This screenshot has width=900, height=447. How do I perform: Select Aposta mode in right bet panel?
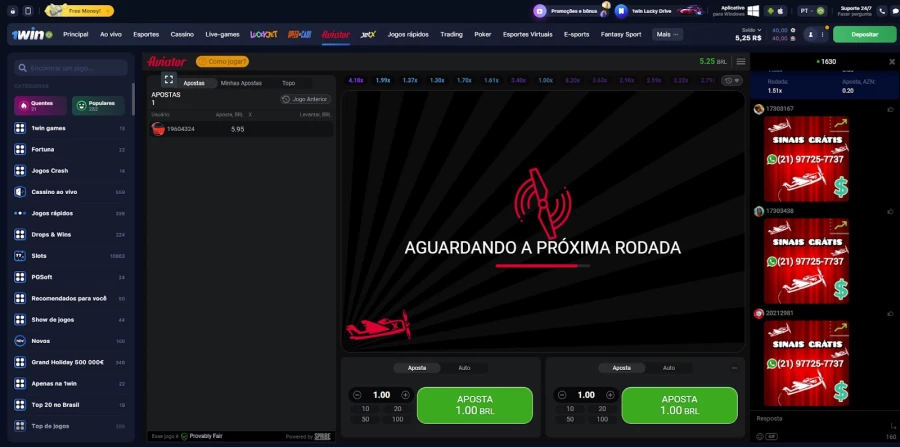tap(622, 368)
